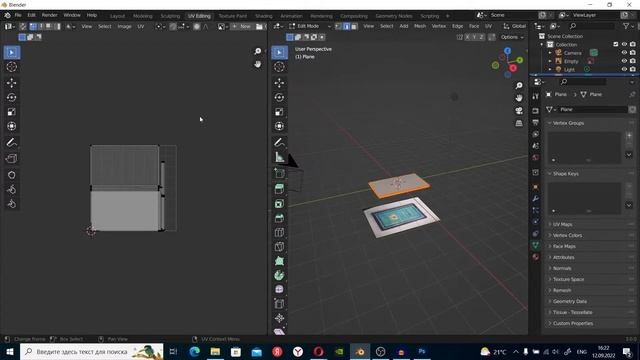Click the zoom magnifier in UV editor

click(258, 51)
